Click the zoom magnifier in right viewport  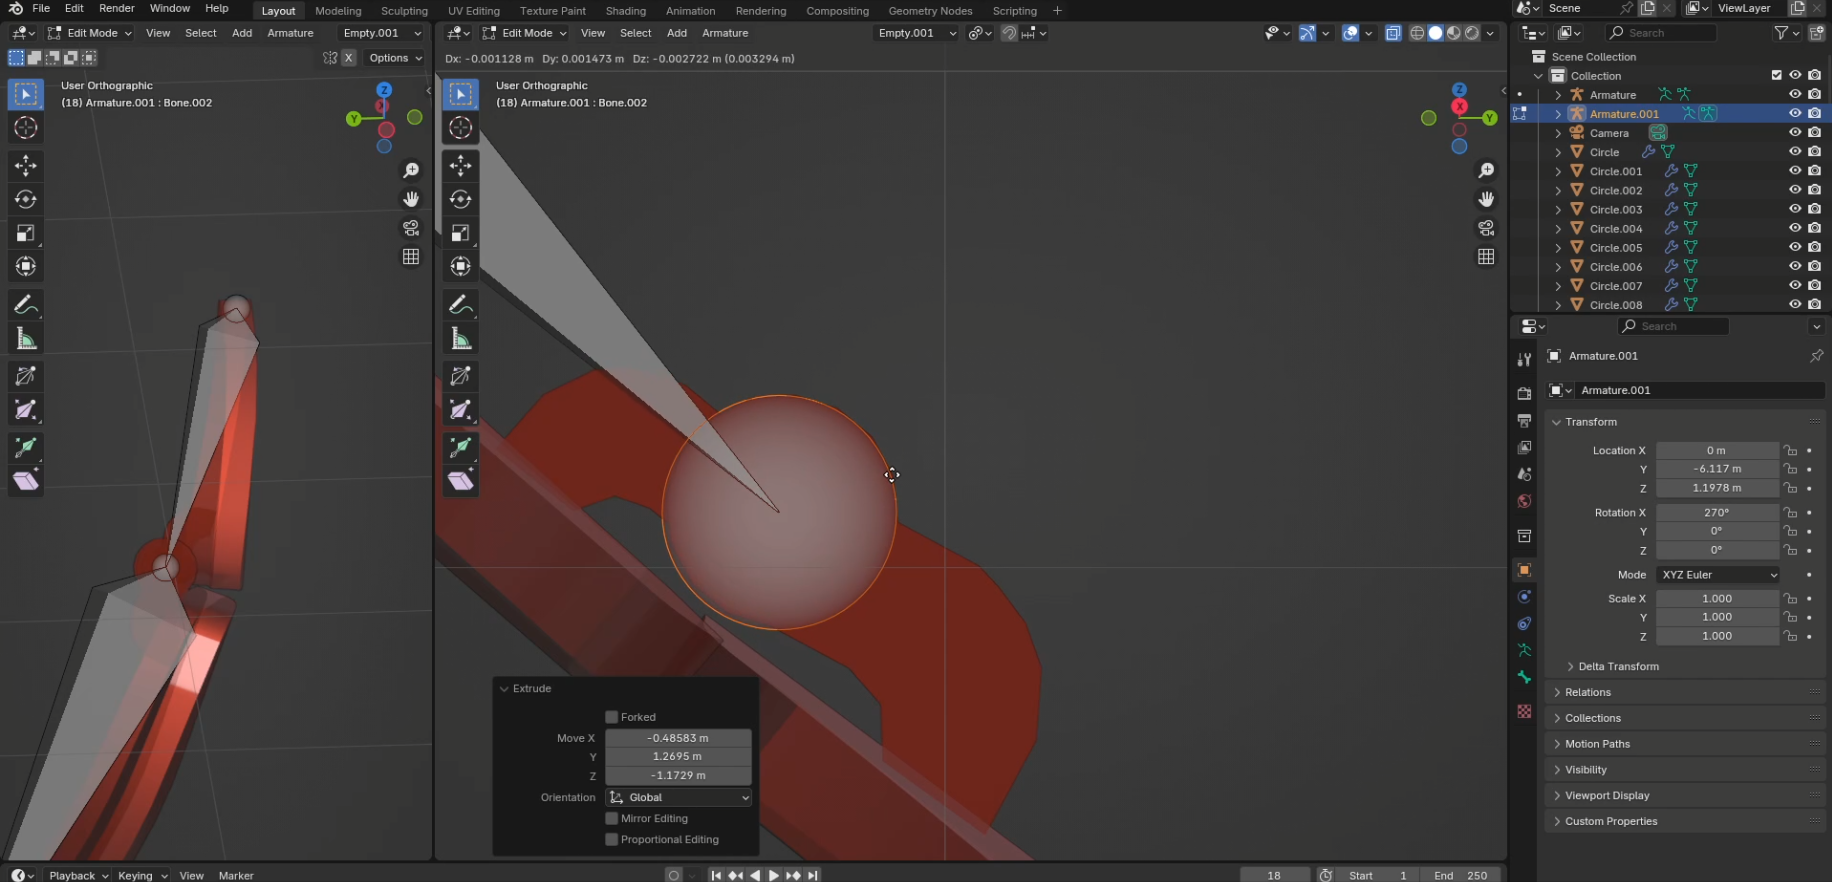(x=1486, y=171)
